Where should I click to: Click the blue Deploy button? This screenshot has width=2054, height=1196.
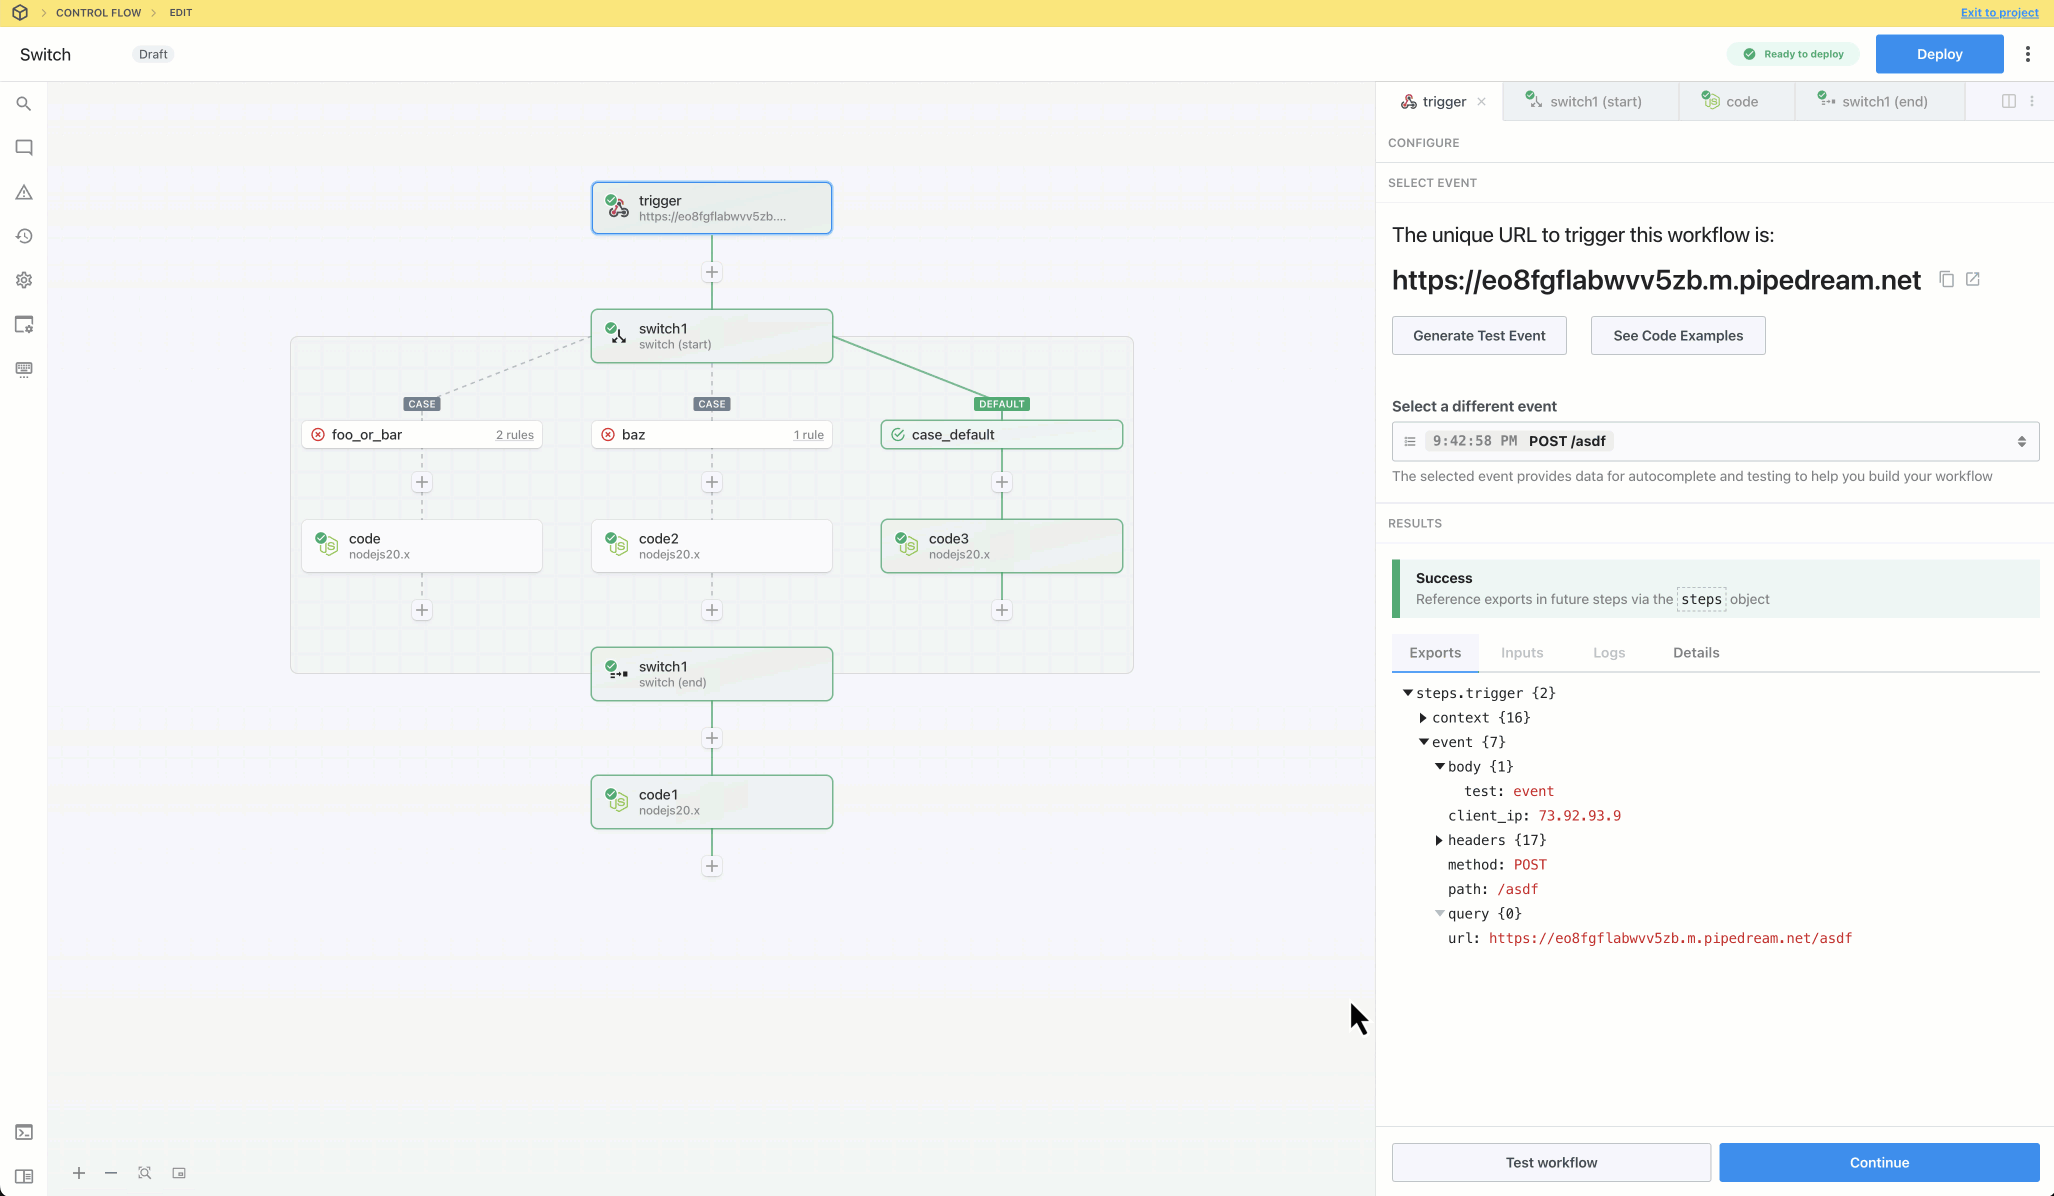tap(1939, 54)
